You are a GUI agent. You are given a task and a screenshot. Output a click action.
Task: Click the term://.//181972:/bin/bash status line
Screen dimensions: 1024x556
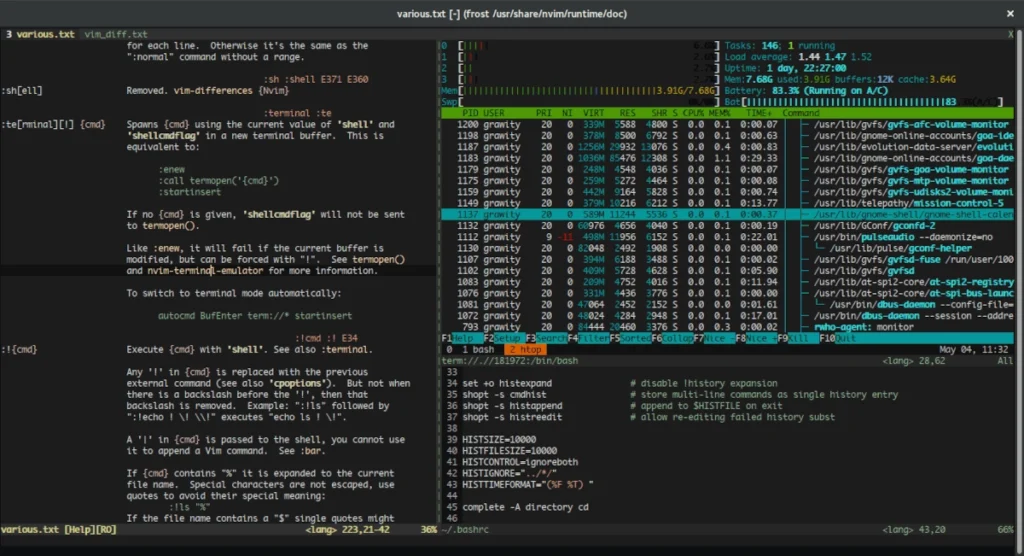[728, 361]
